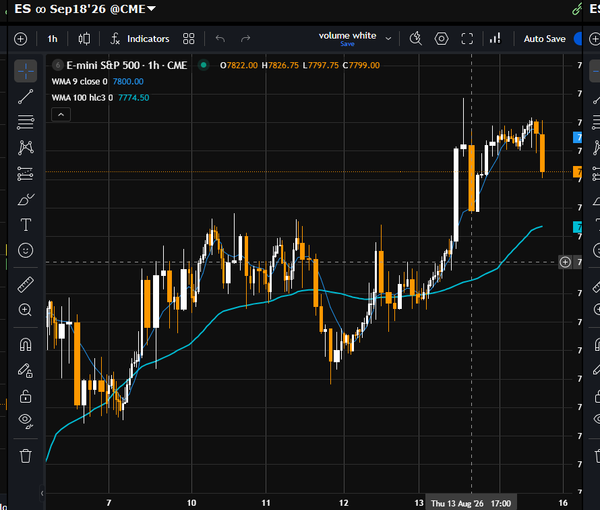
Task: Click the 7800.00 WMA 9 value
Action: click(x=128, y=81)
